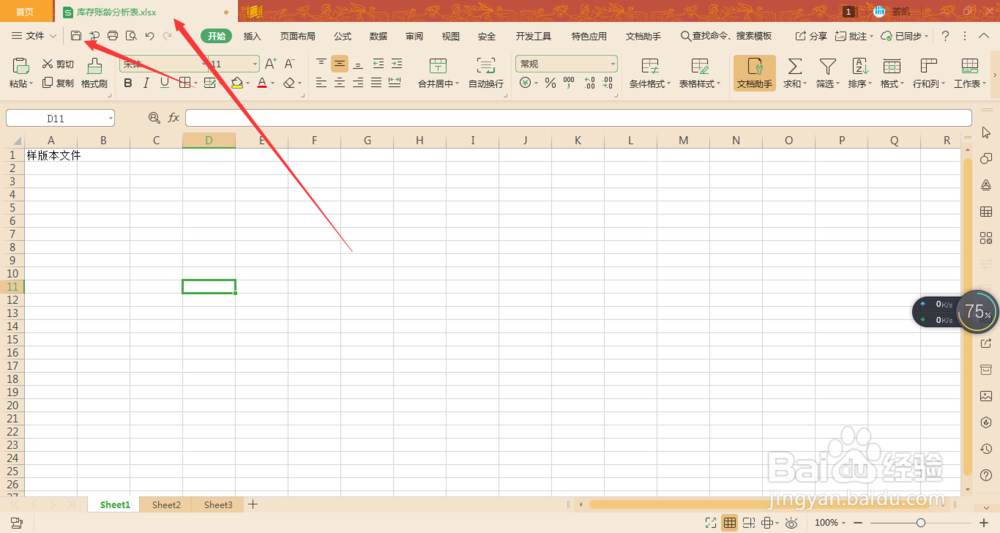Undo the last action

pyautogui.click(x=149, y=36)
